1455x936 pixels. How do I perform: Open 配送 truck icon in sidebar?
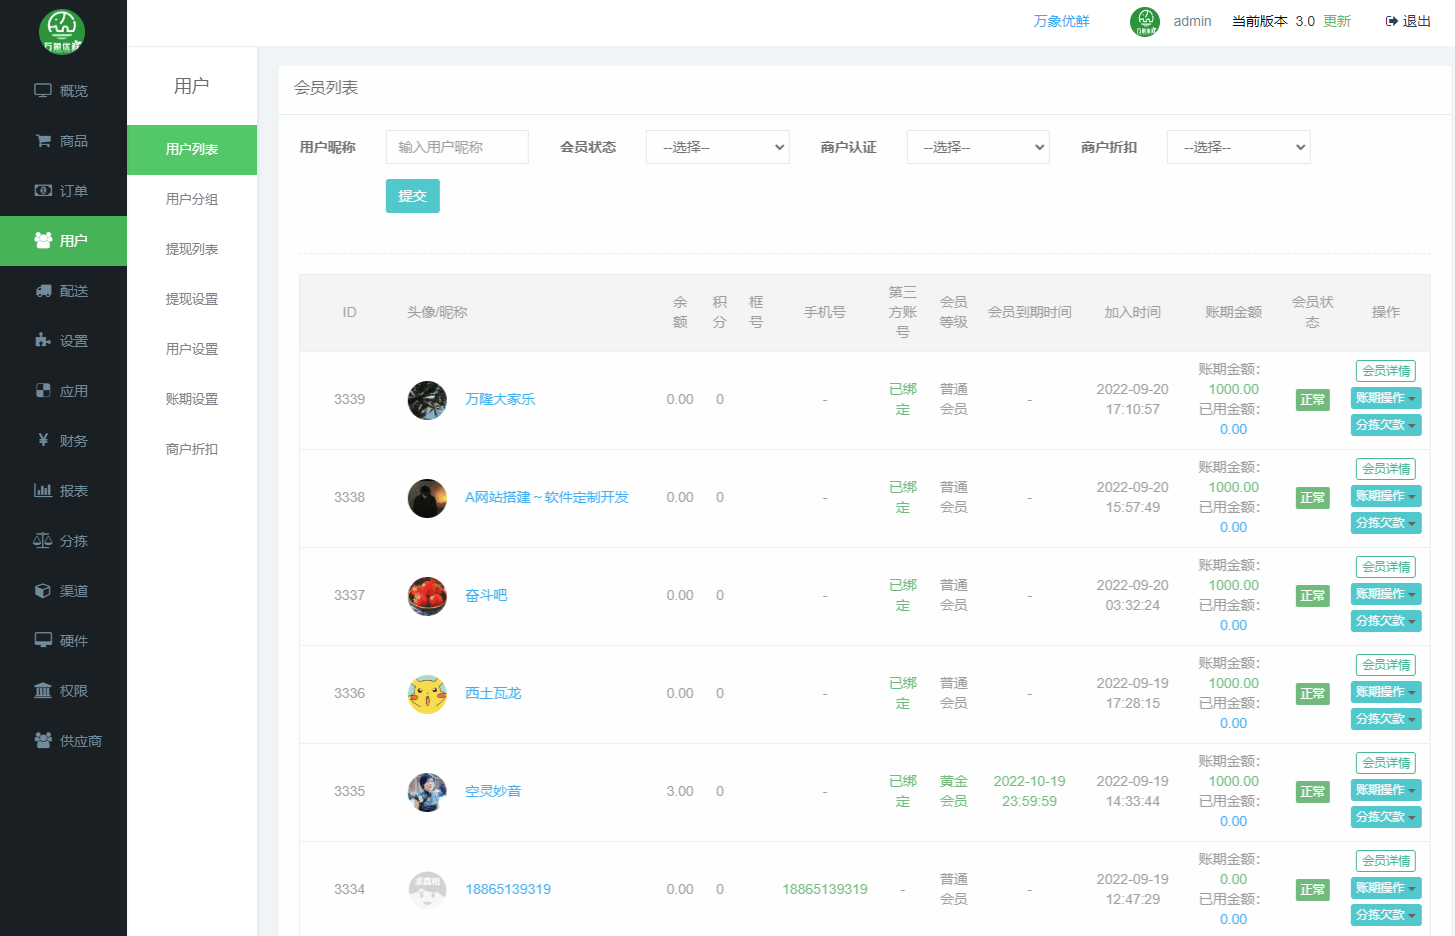(x=43, y=291)
